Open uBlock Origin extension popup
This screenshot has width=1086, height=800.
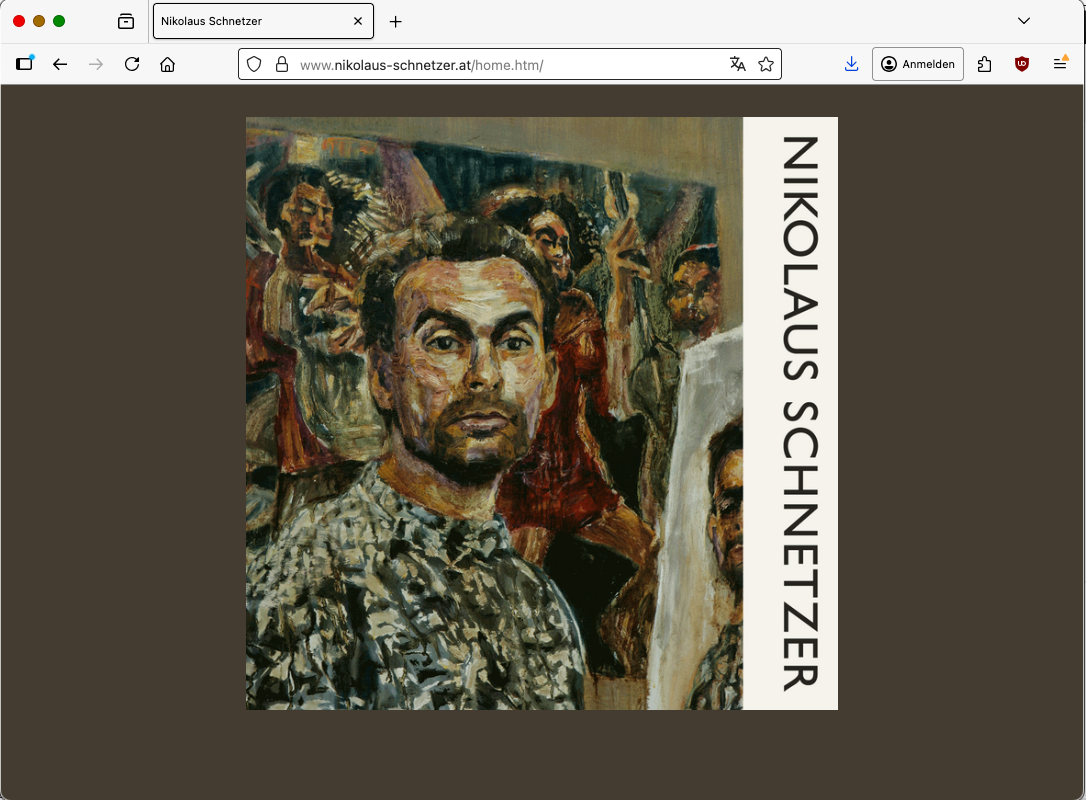(1021, 64)
